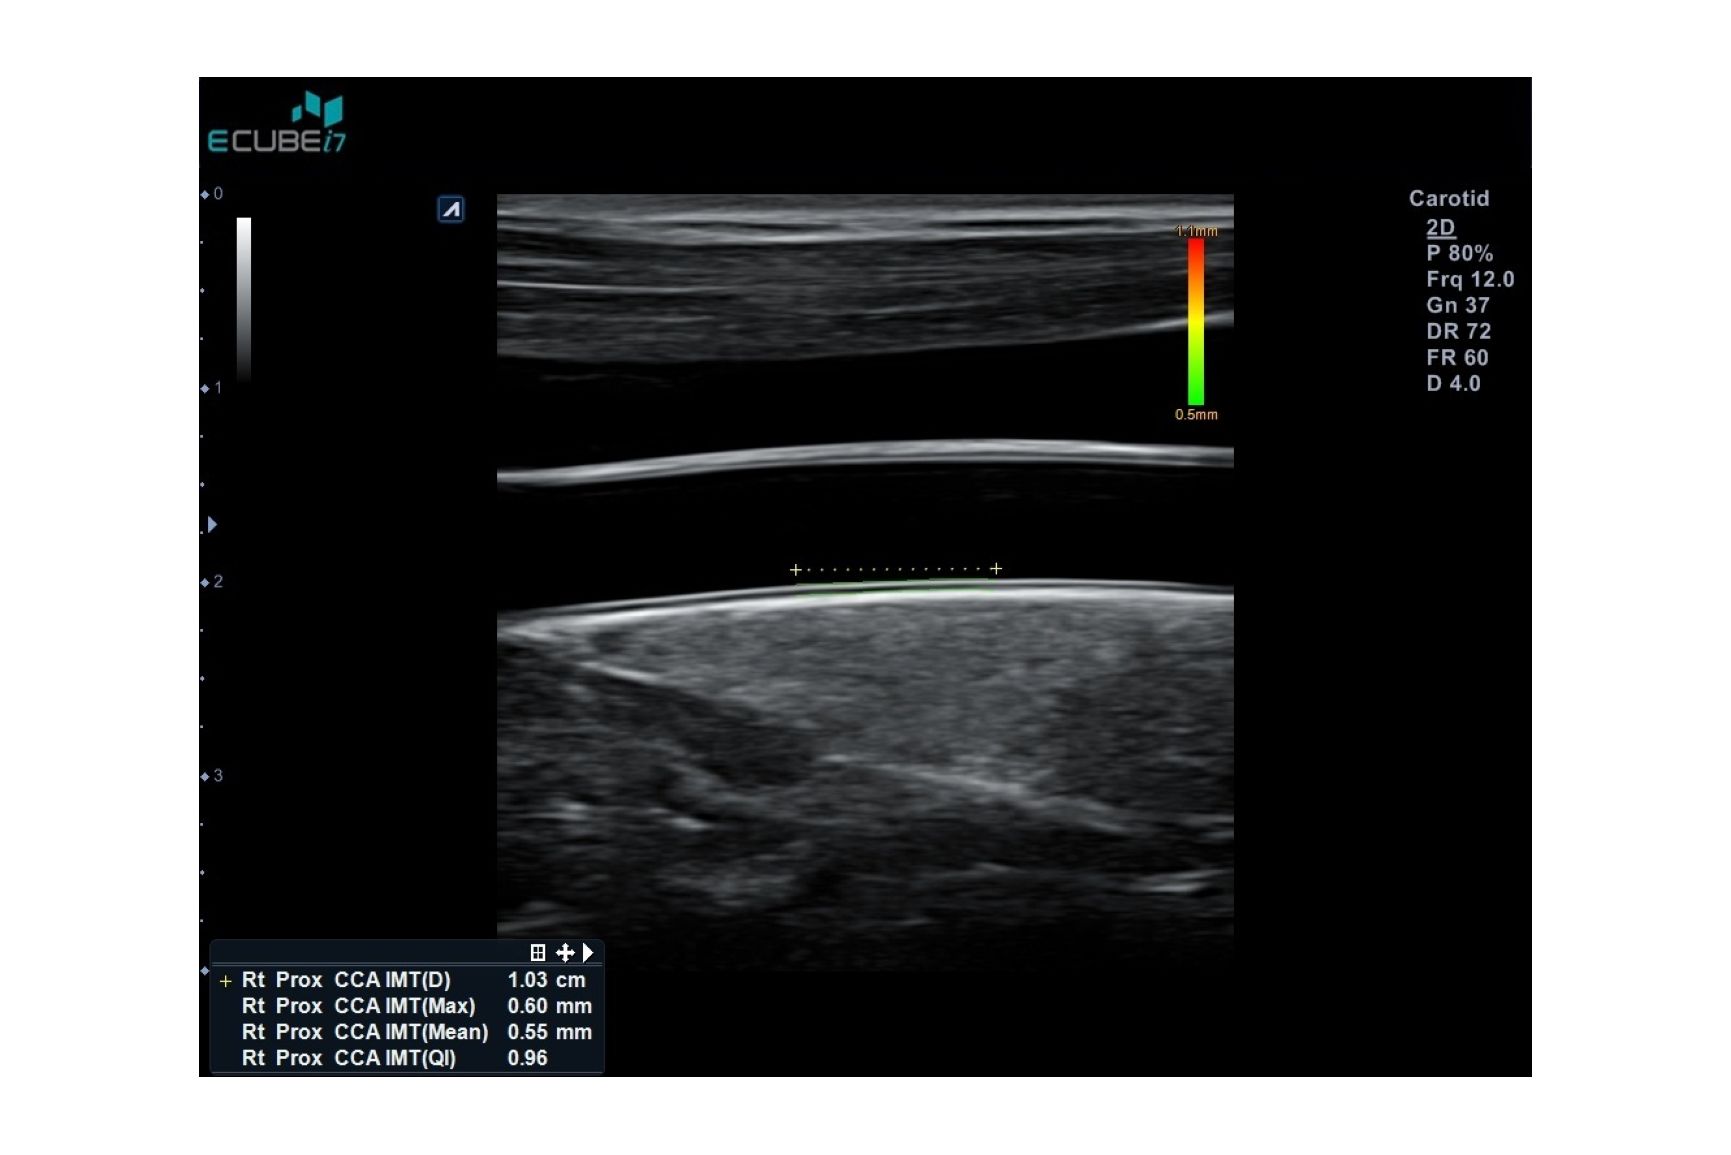Click the grayscale map bar
1731x1155 pixels.
pos(244,298)
